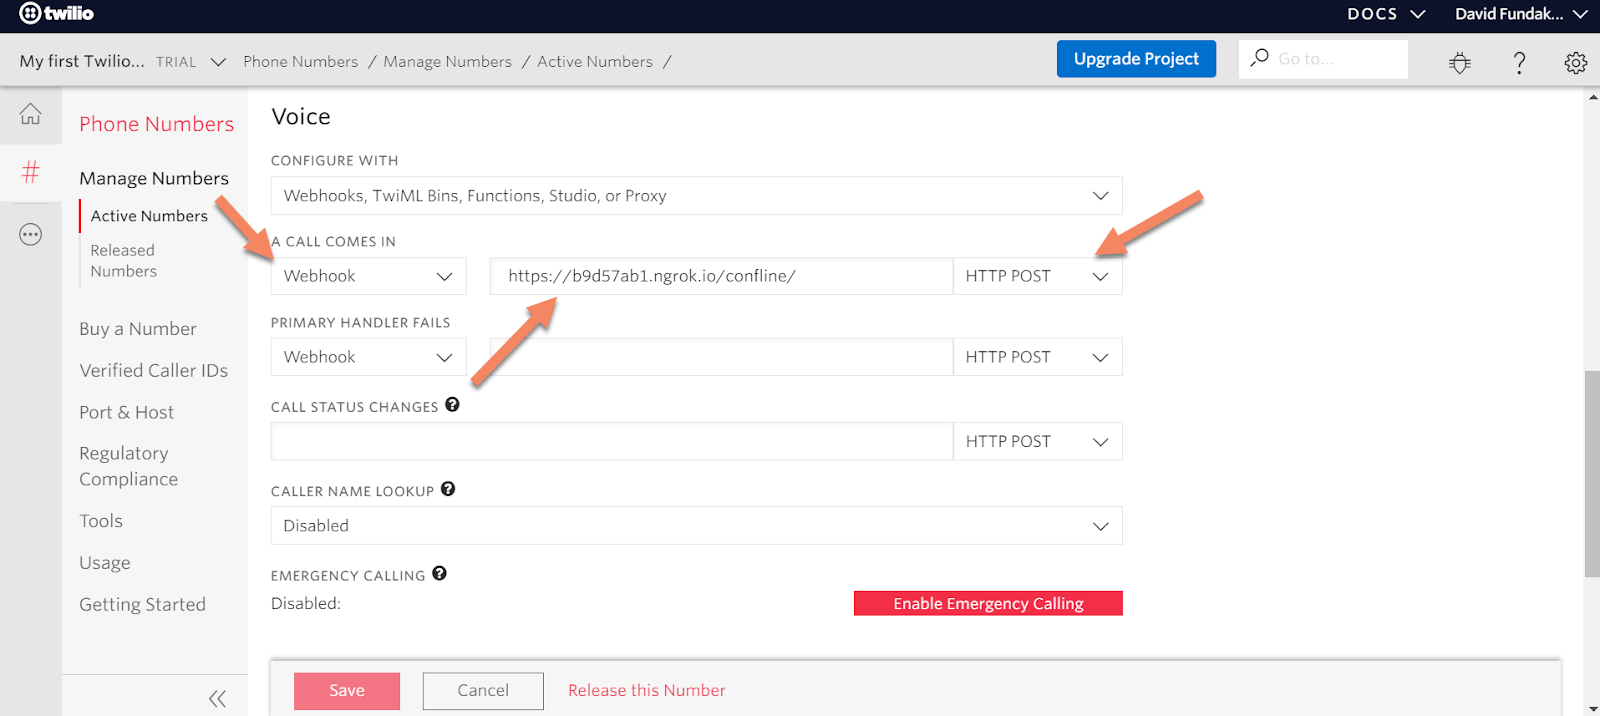Image resolution: width=1600 pixels, height=716 pixels.
Task: Click My first Twilio project name
Action: tap(82, 61)
